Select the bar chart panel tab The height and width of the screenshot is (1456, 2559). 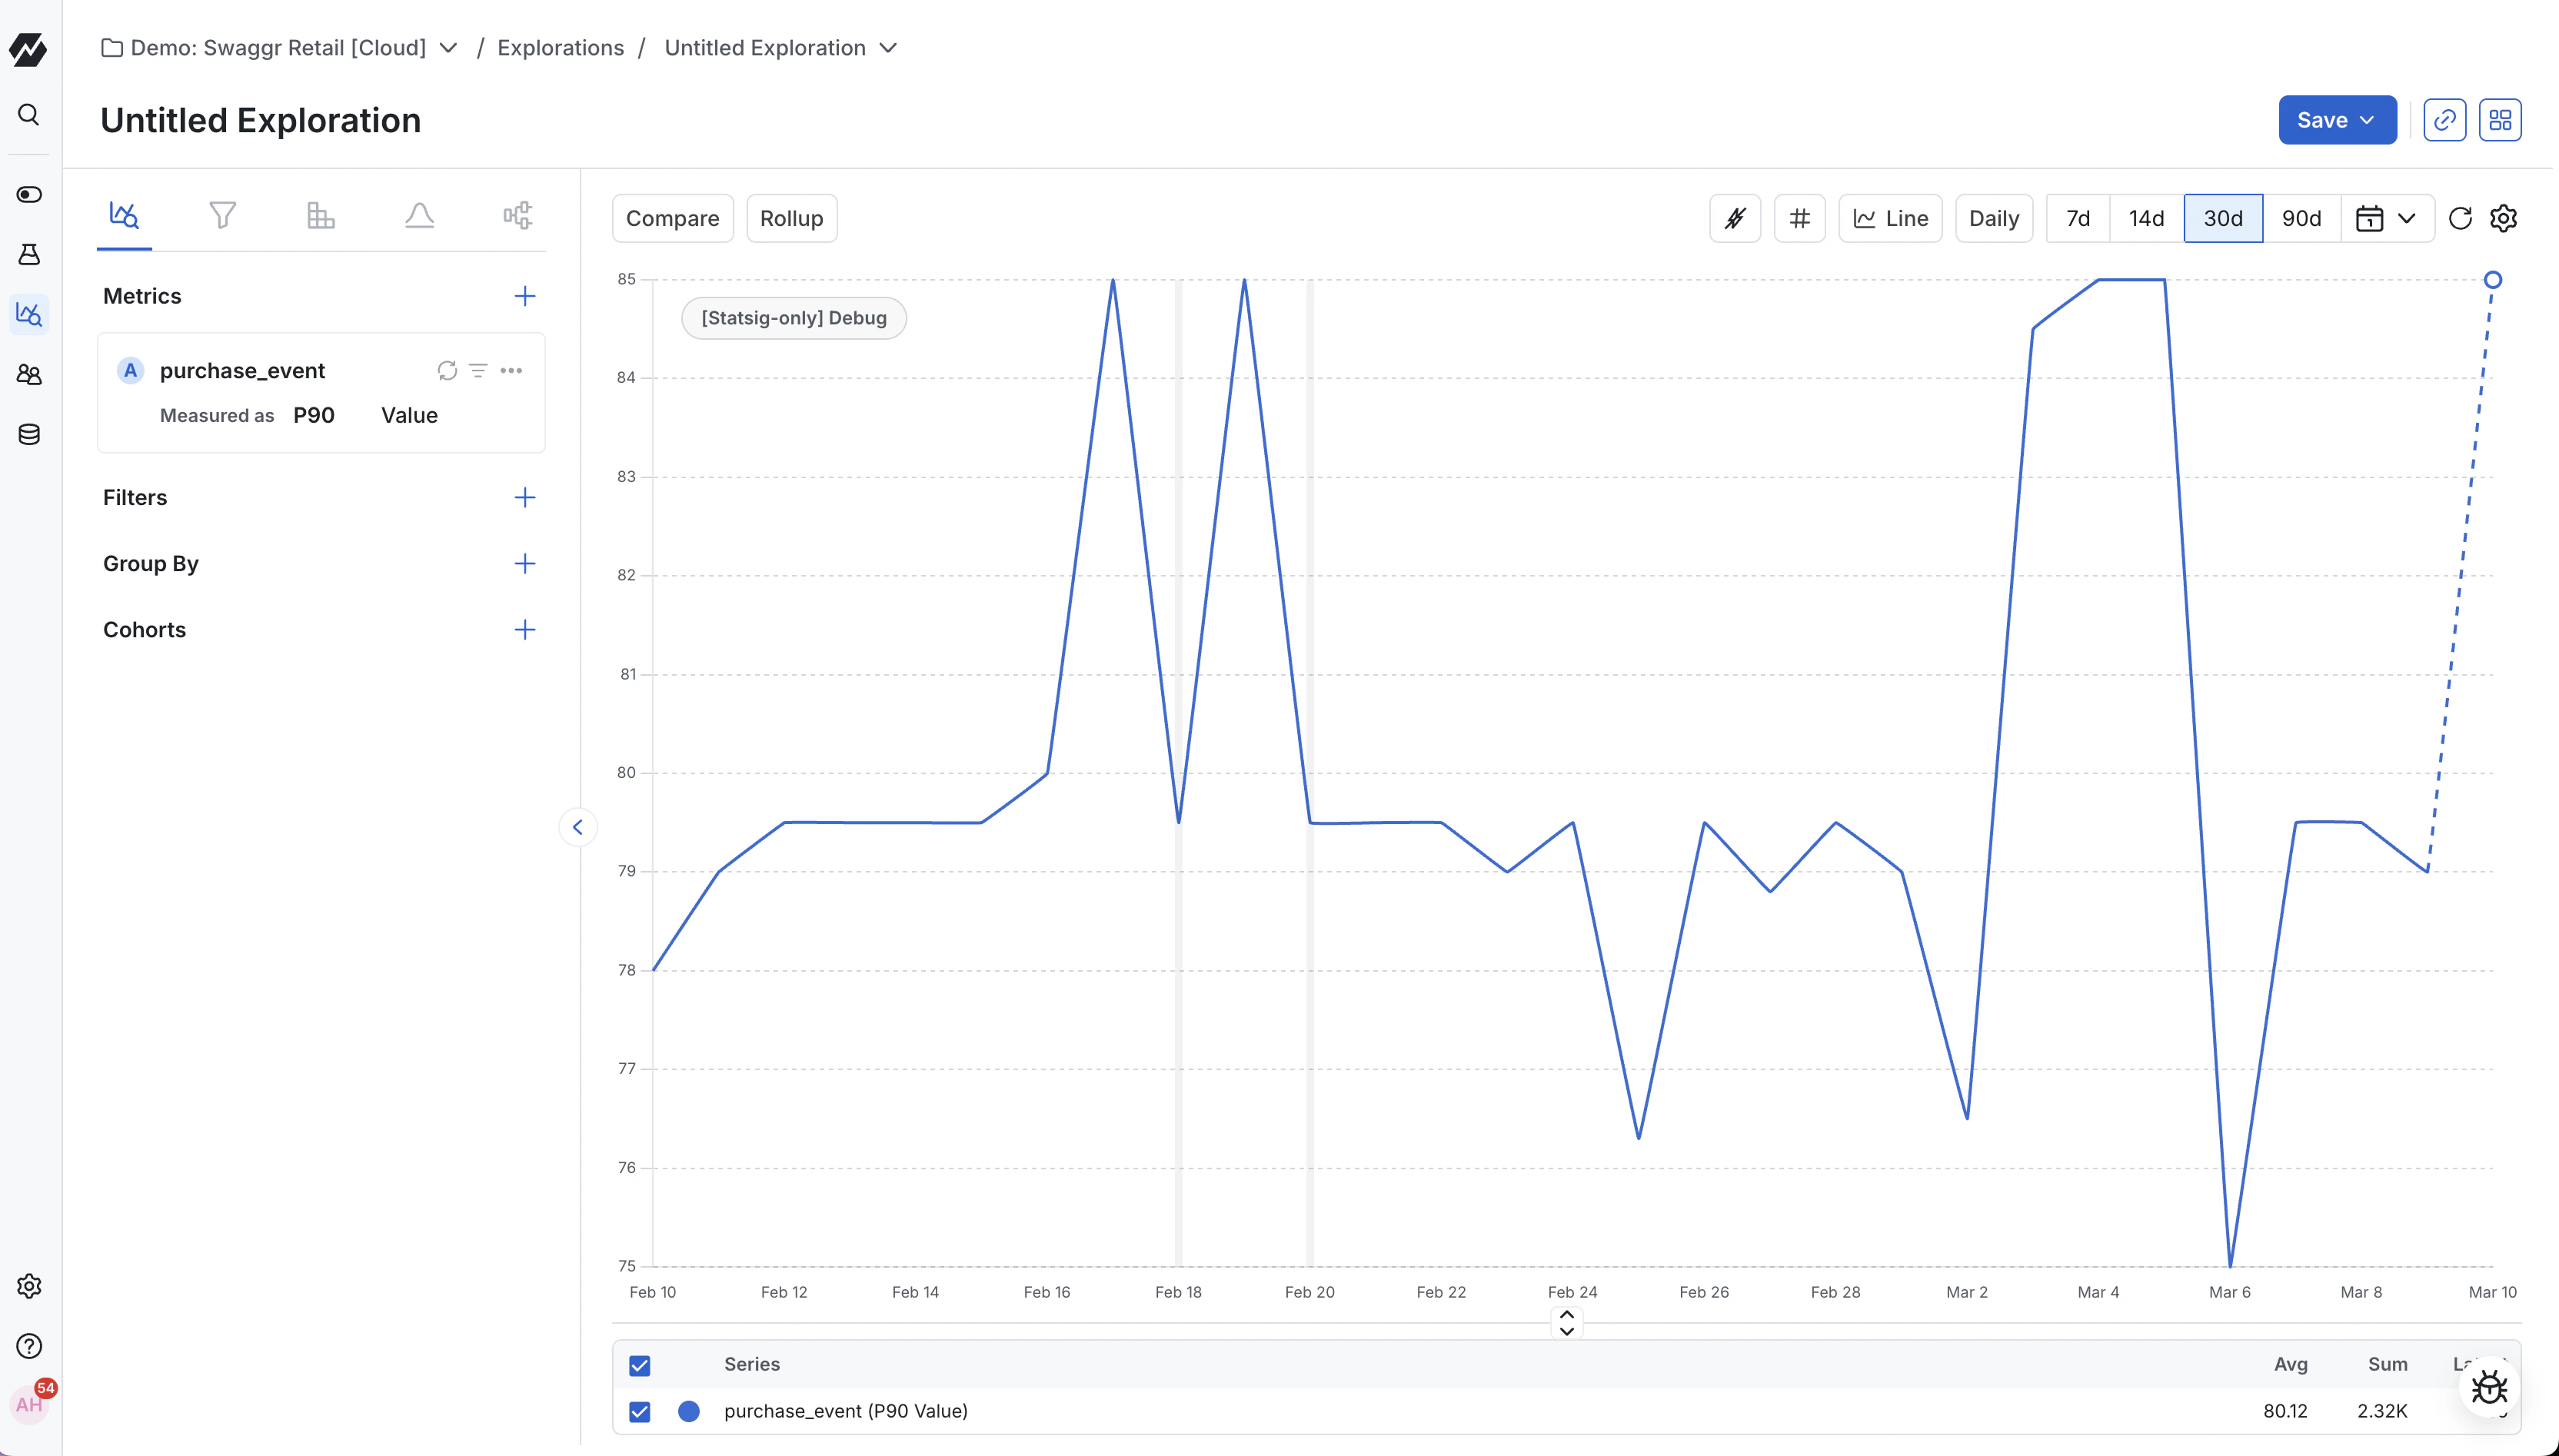click(320, 214)
